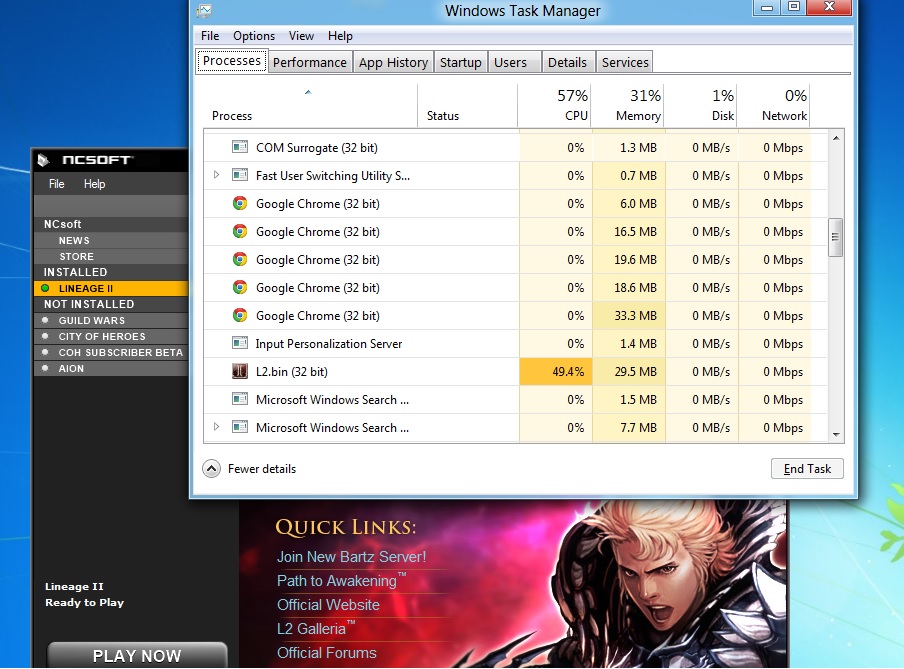This screenshot has height=669, width=904.
Task: Sort by the Network column header
Action: pyautogui.click(x=774, y=106)
